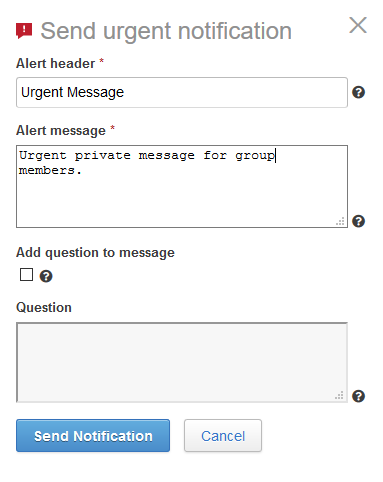Click the Alert header label
This screenshot has width=383, height=482.
(x=56, y=63)
